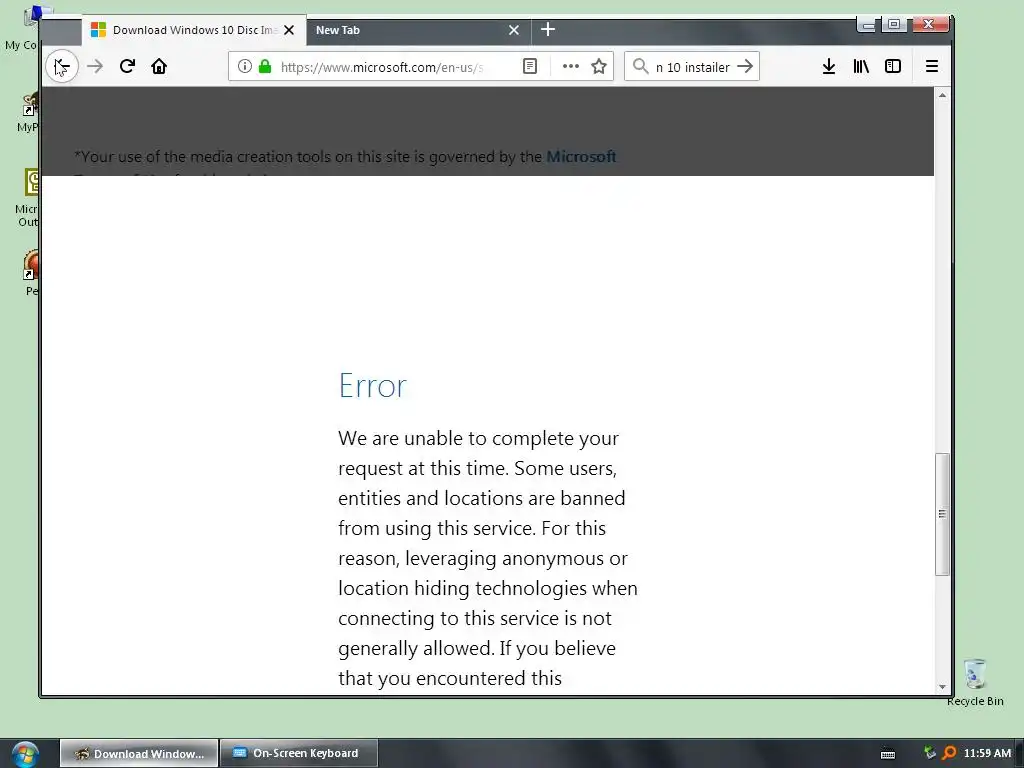Open the Firefox home page

point(159,66)
